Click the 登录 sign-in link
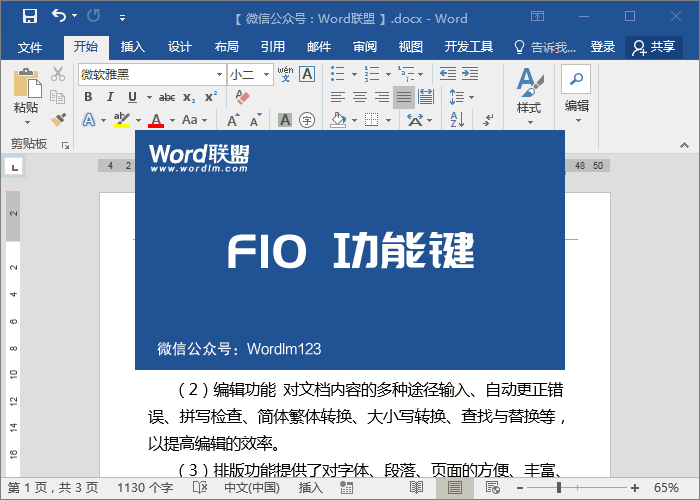This screenshot has height=500, width=700. coord(603,47)
